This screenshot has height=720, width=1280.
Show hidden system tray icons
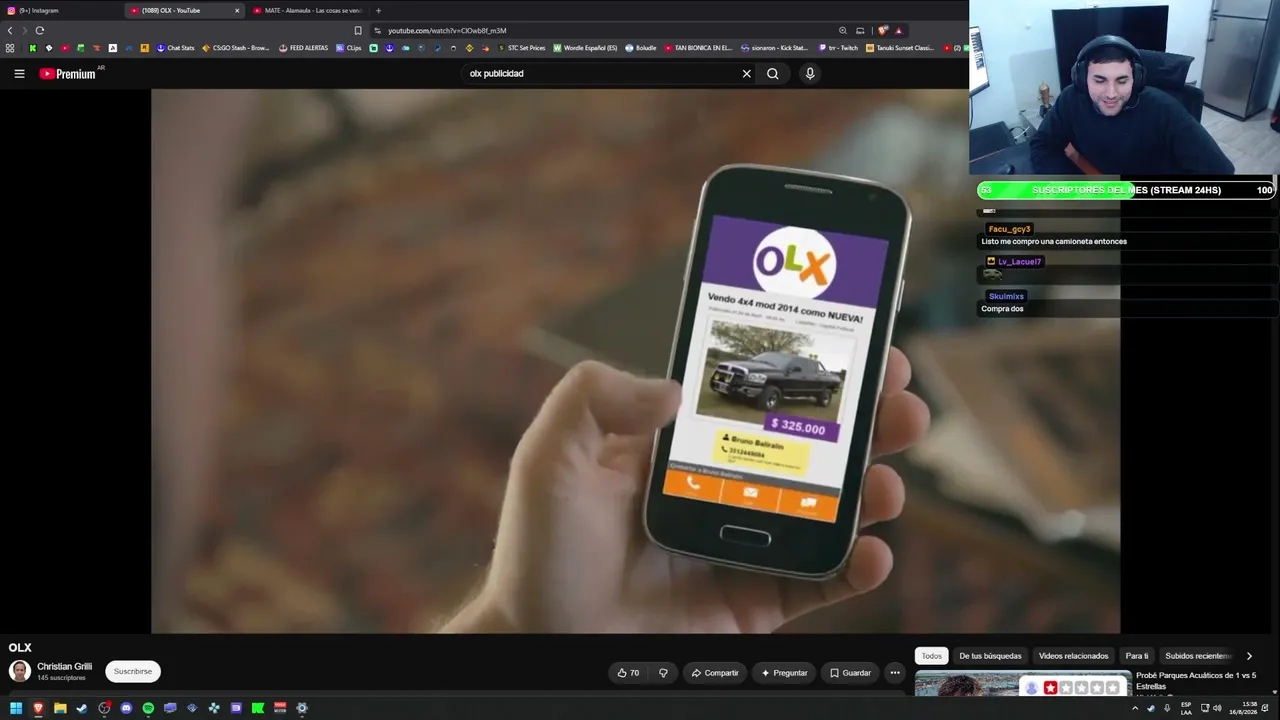coord(1135,708)
